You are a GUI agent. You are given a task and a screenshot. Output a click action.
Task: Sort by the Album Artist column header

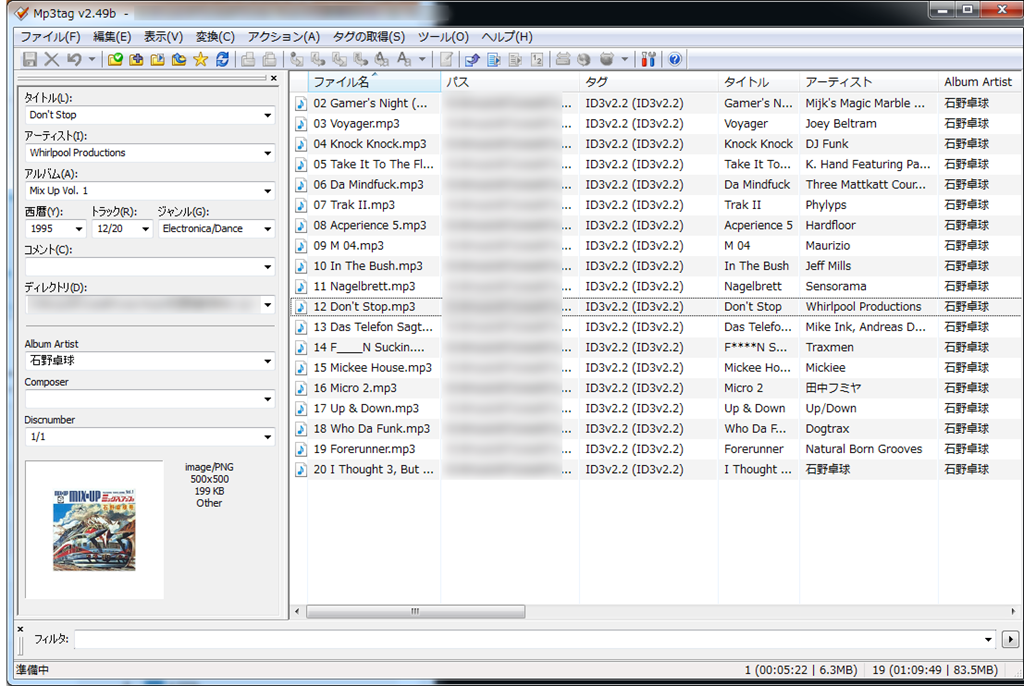[x=980, y=82]
